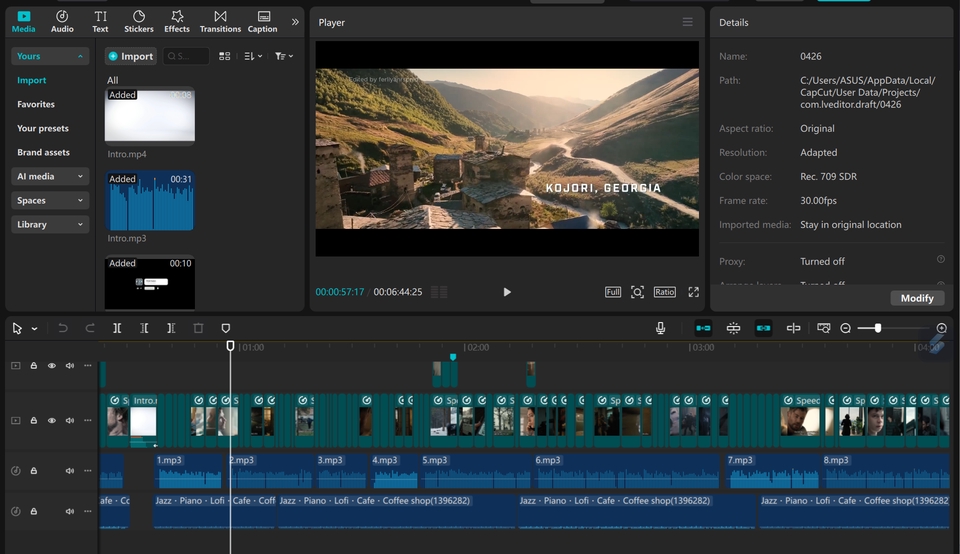Delete the selected clip
The image size is (960, 554).
pos(198,328)
